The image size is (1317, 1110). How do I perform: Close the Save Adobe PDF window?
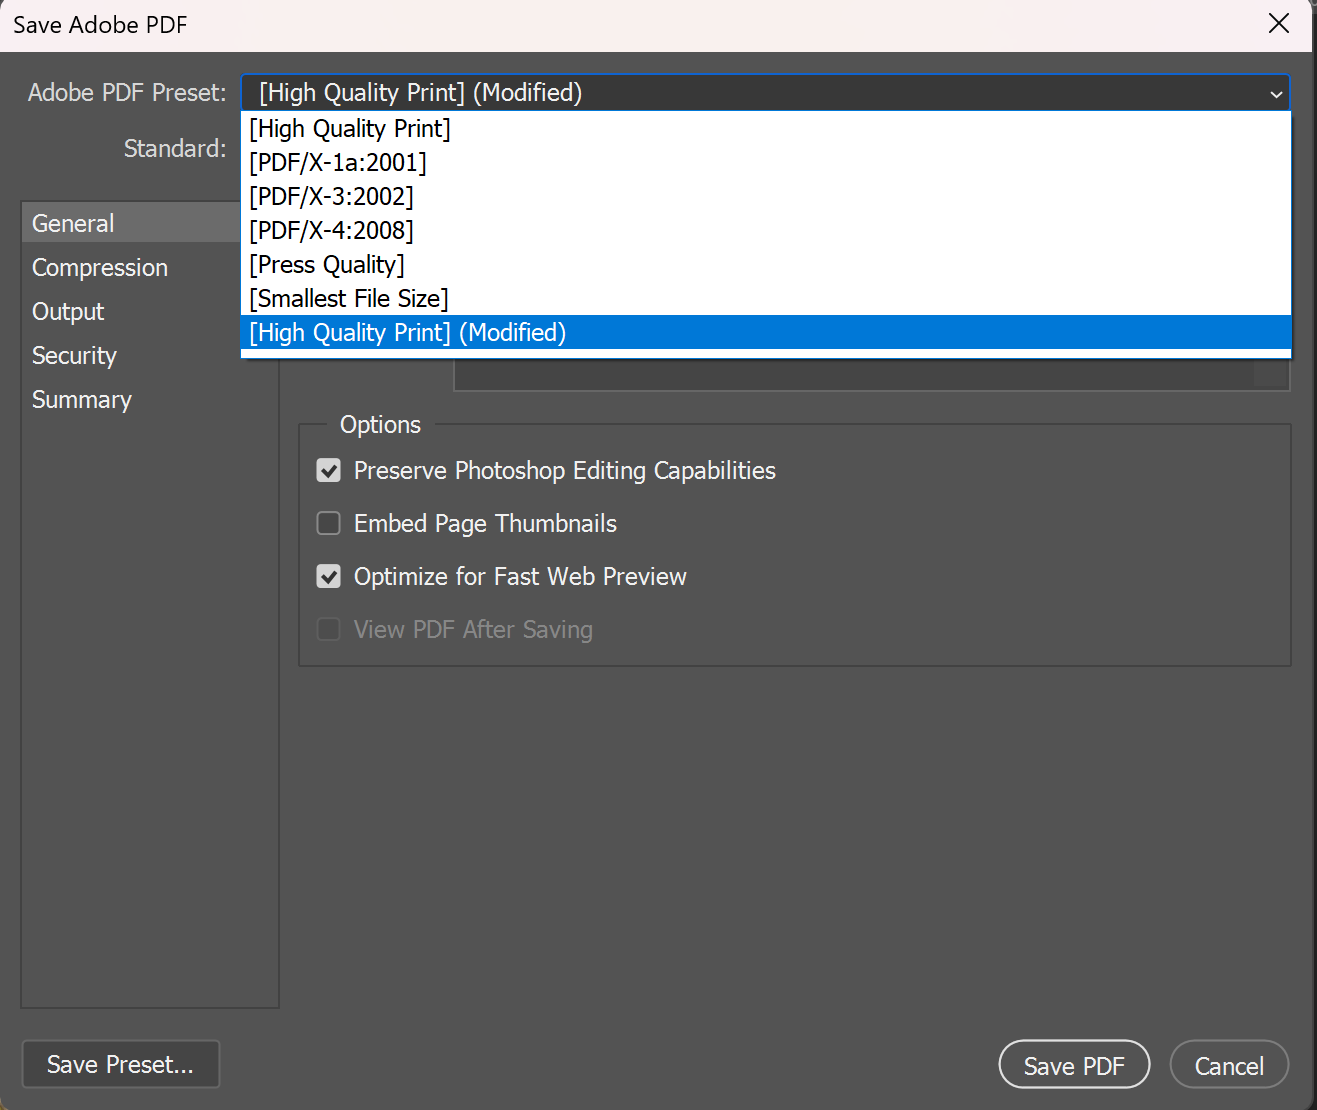[x=1279, y=24]
